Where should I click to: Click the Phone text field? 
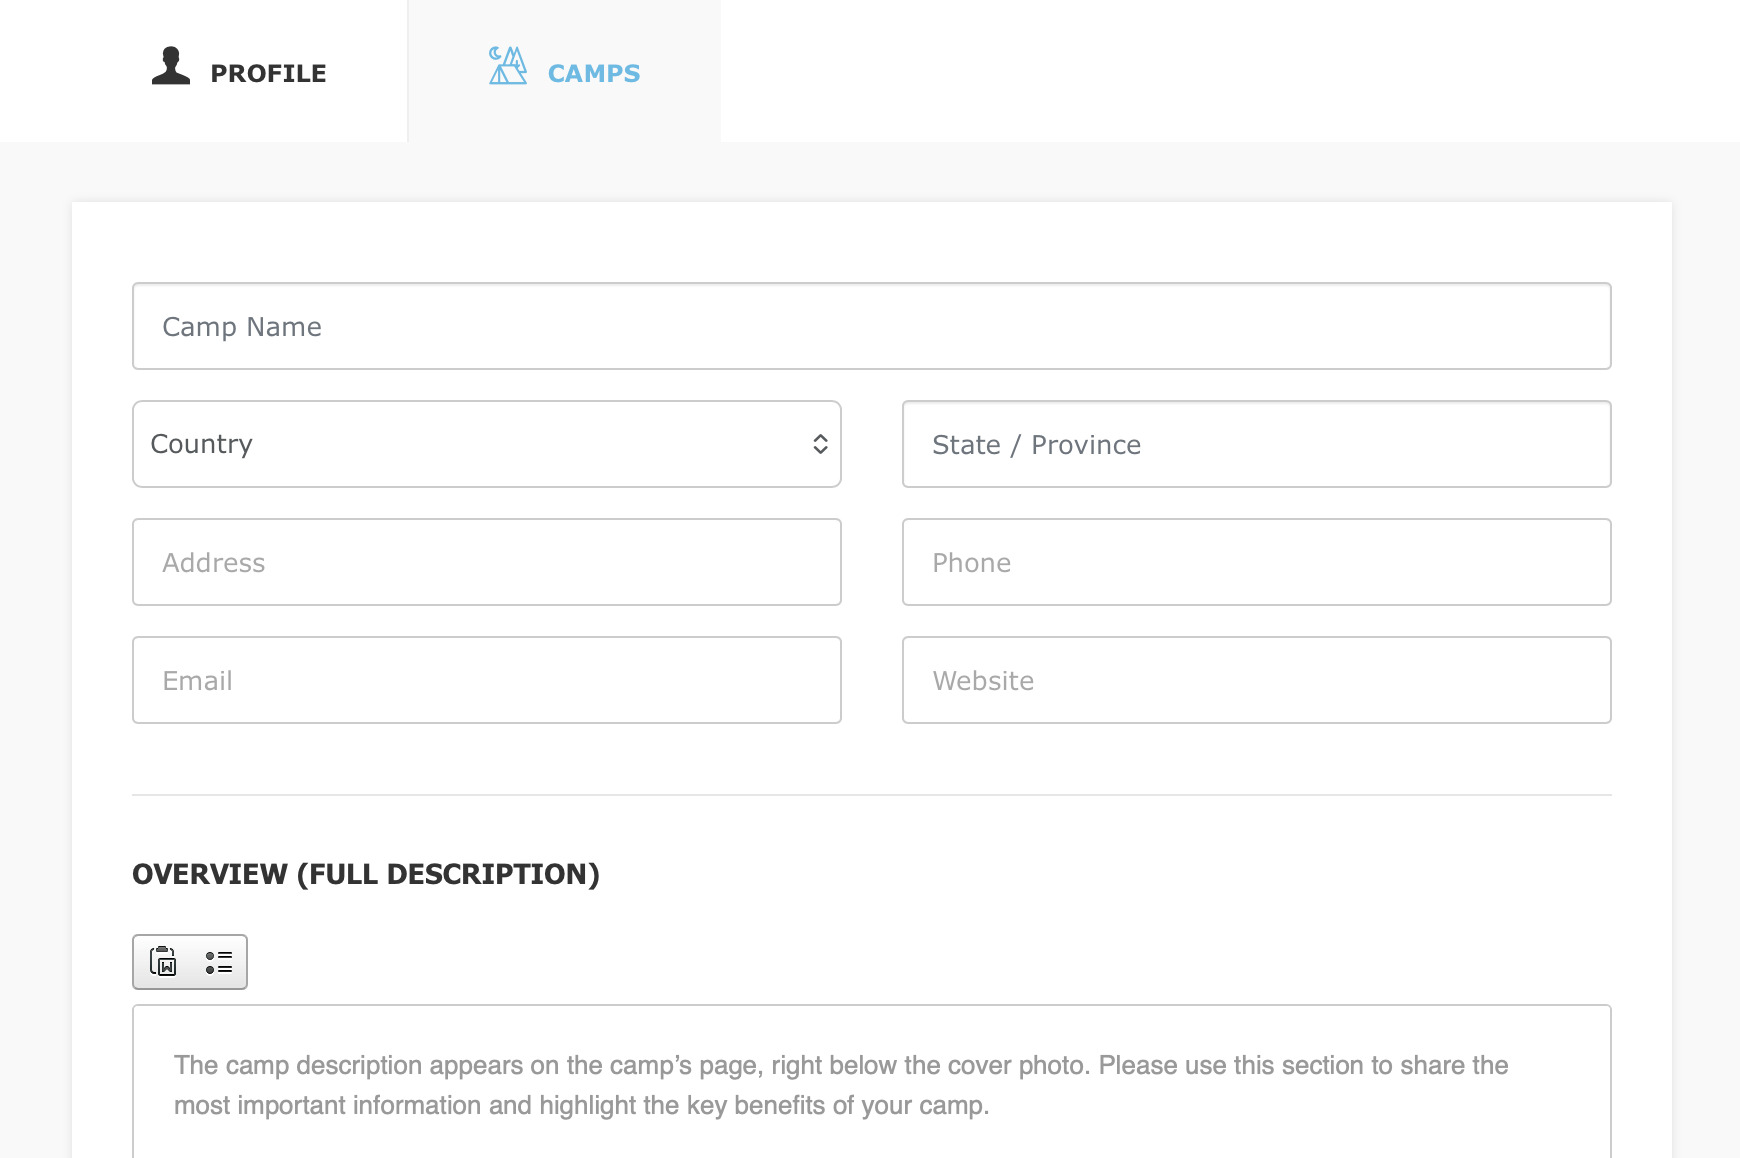[x=1256, y=562]
